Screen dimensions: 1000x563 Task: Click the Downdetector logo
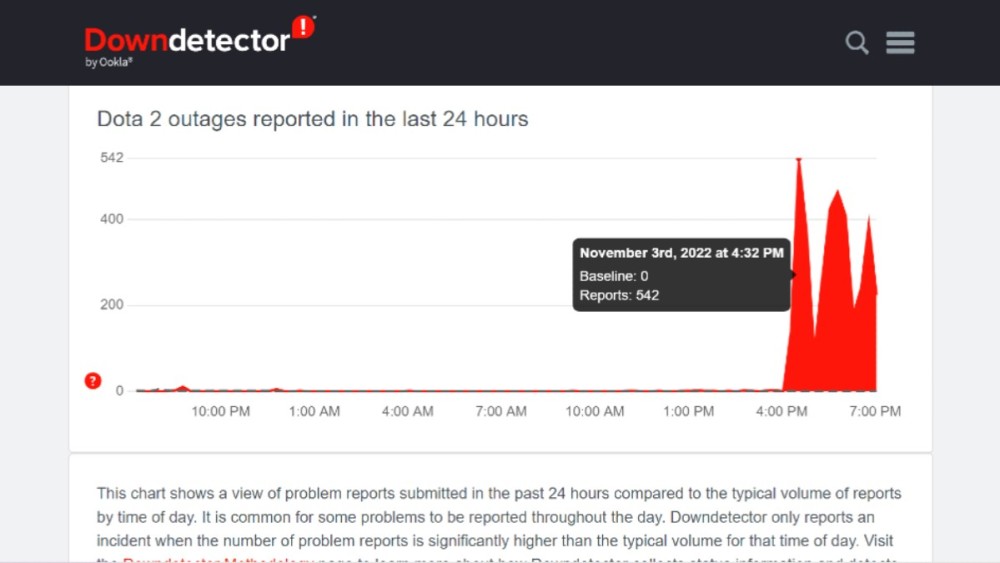(x=200, y=42)
